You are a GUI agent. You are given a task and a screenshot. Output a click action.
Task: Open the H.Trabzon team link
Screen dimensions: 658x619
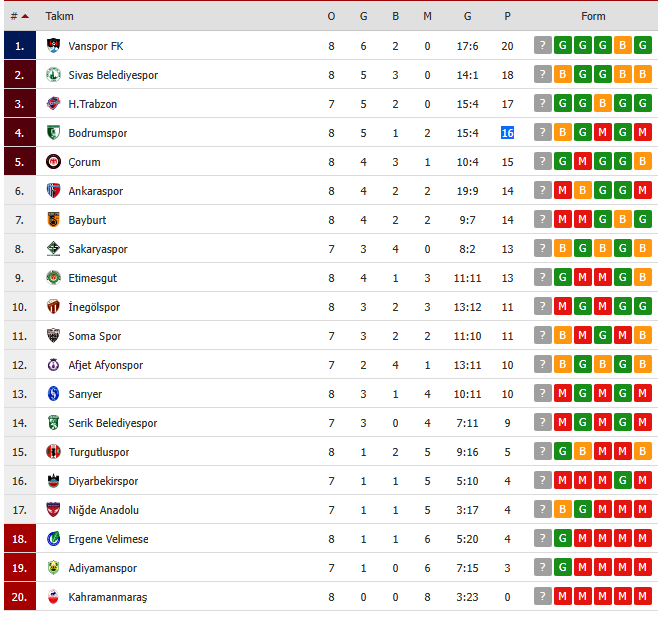pos(93,104)
